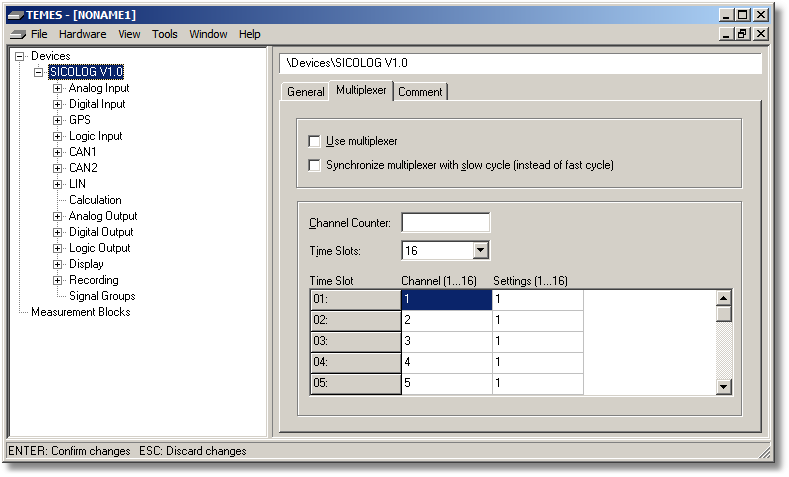Select Calculation in the device tree
This screenshot has height=477, width=789.
[95, 200]
